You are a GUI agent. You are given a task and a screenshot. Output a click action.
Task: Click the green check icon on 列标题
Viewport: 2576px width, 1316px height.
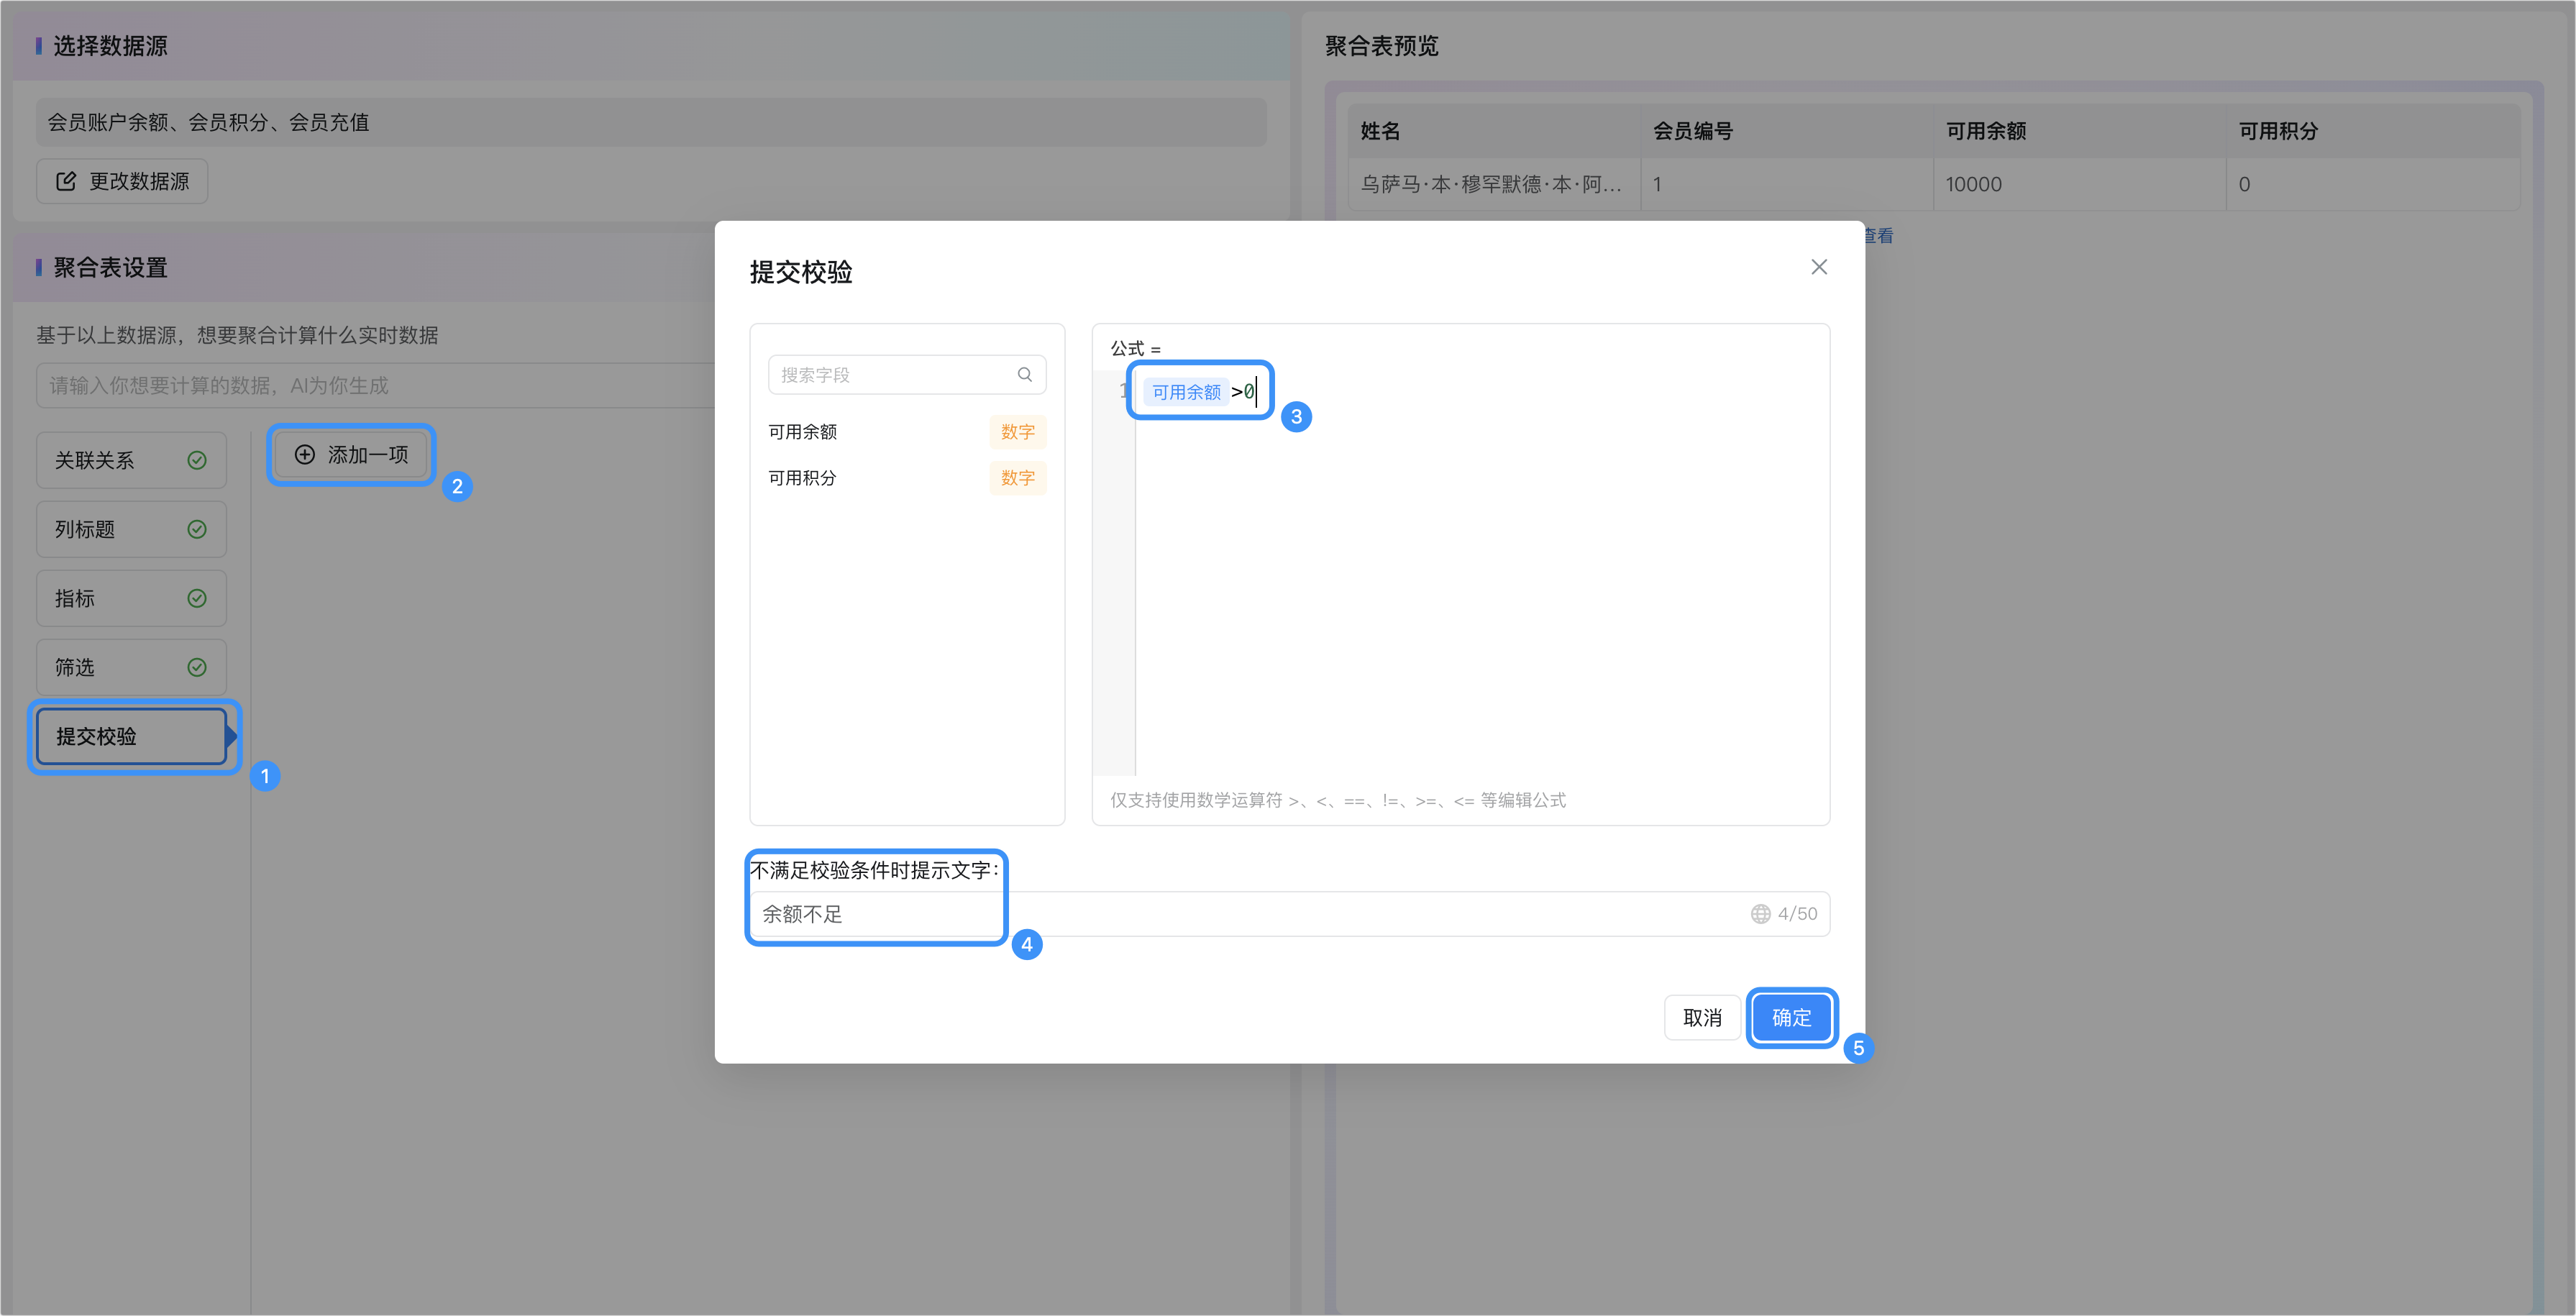click(x=197, y=529)
